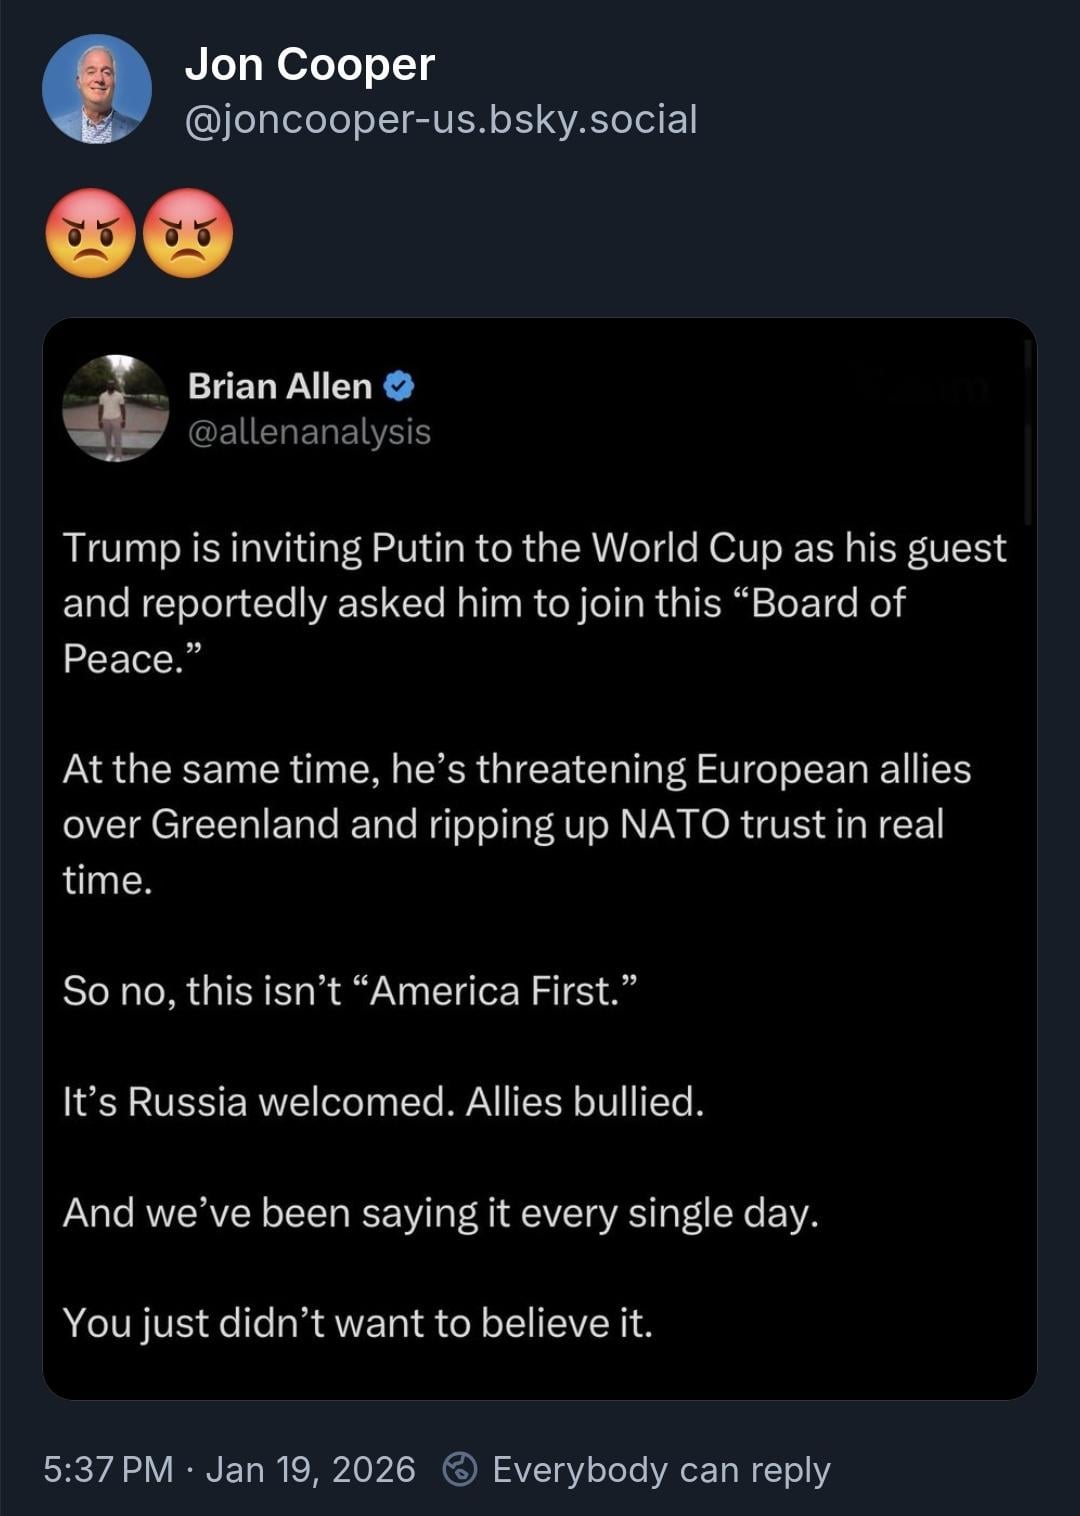Open Jon Cooper's profile avatar
This screenshot has height=1516, width=1080.
click(x=97, y=89)
